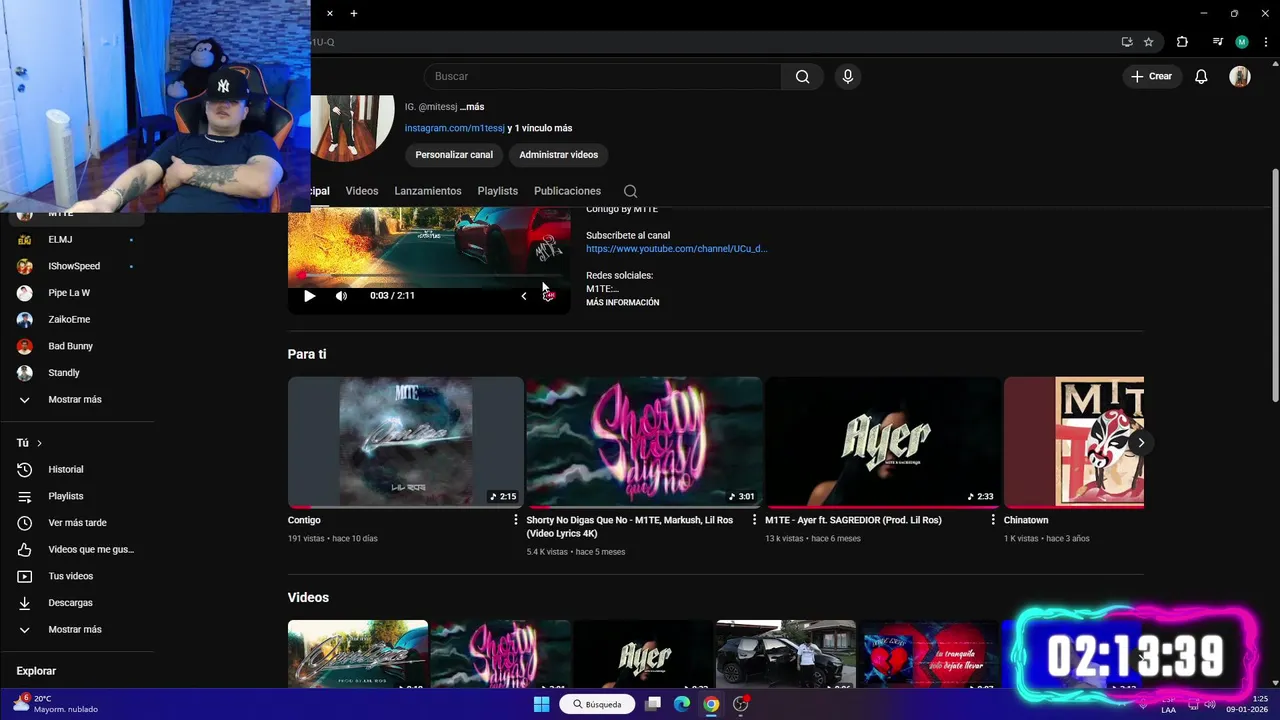
Task: Open the Crear menu
Action: tap(1151, 76)
